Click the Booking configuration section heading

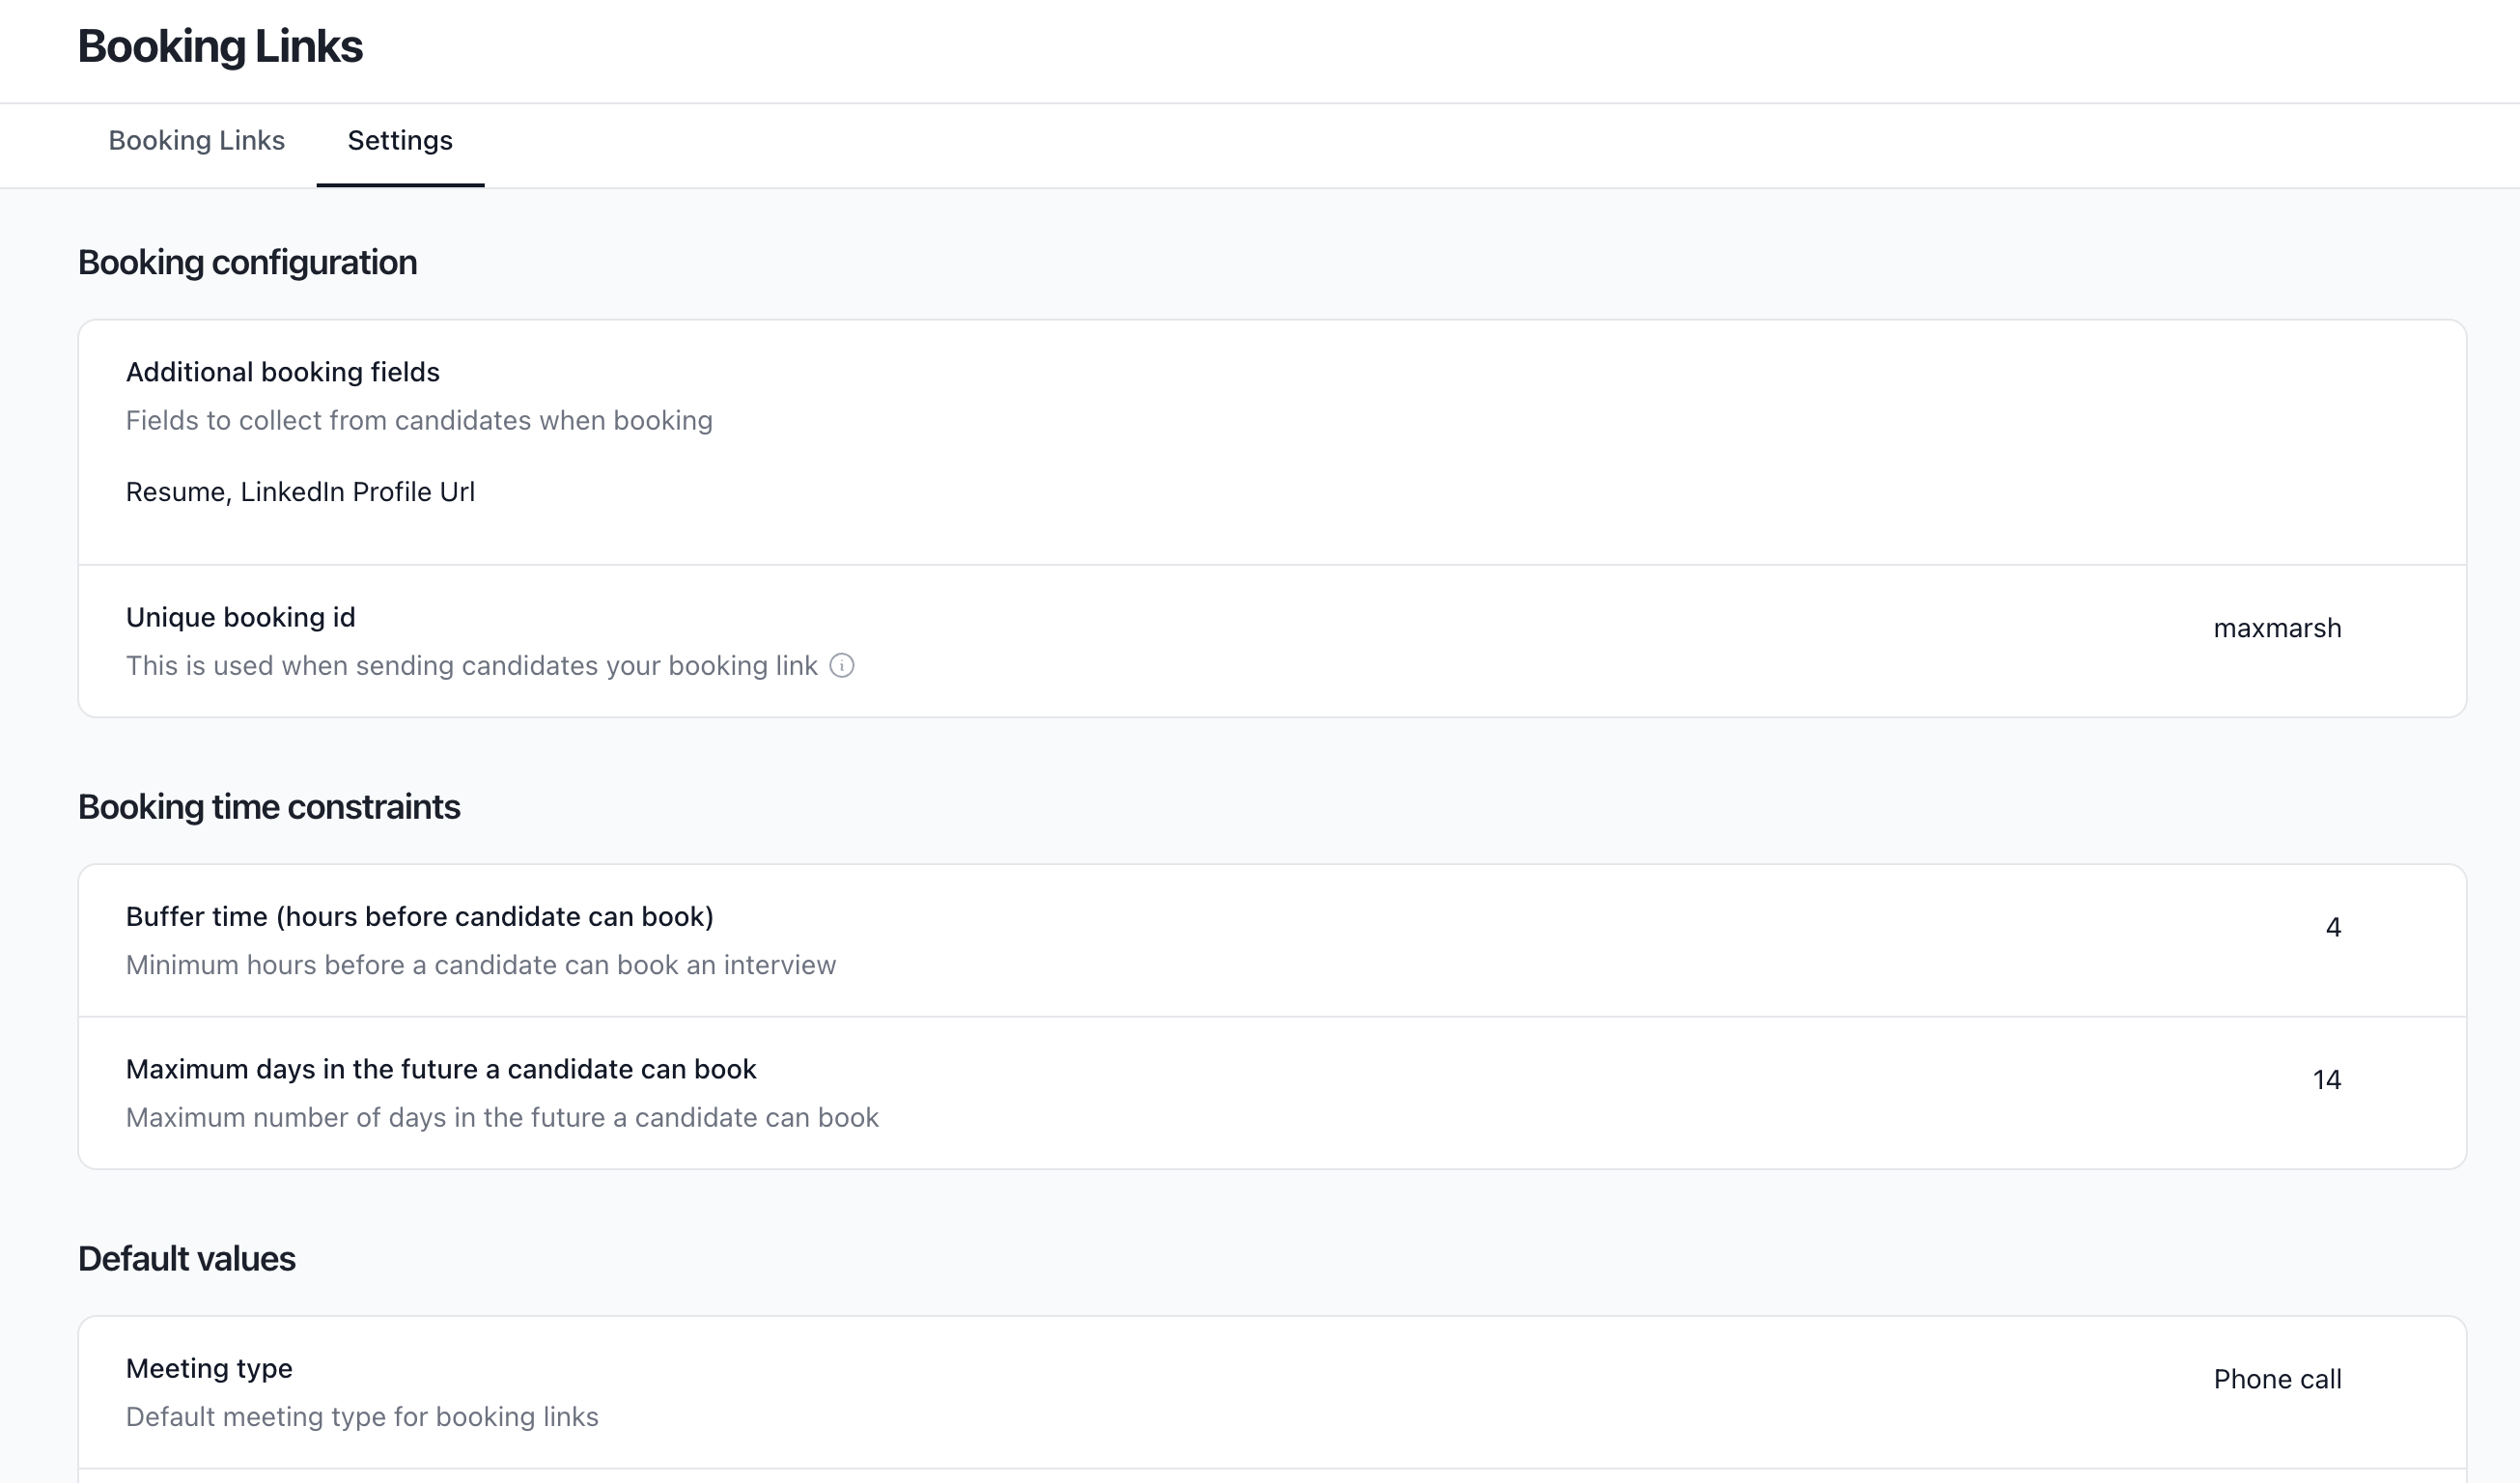[x=248, y=263]
